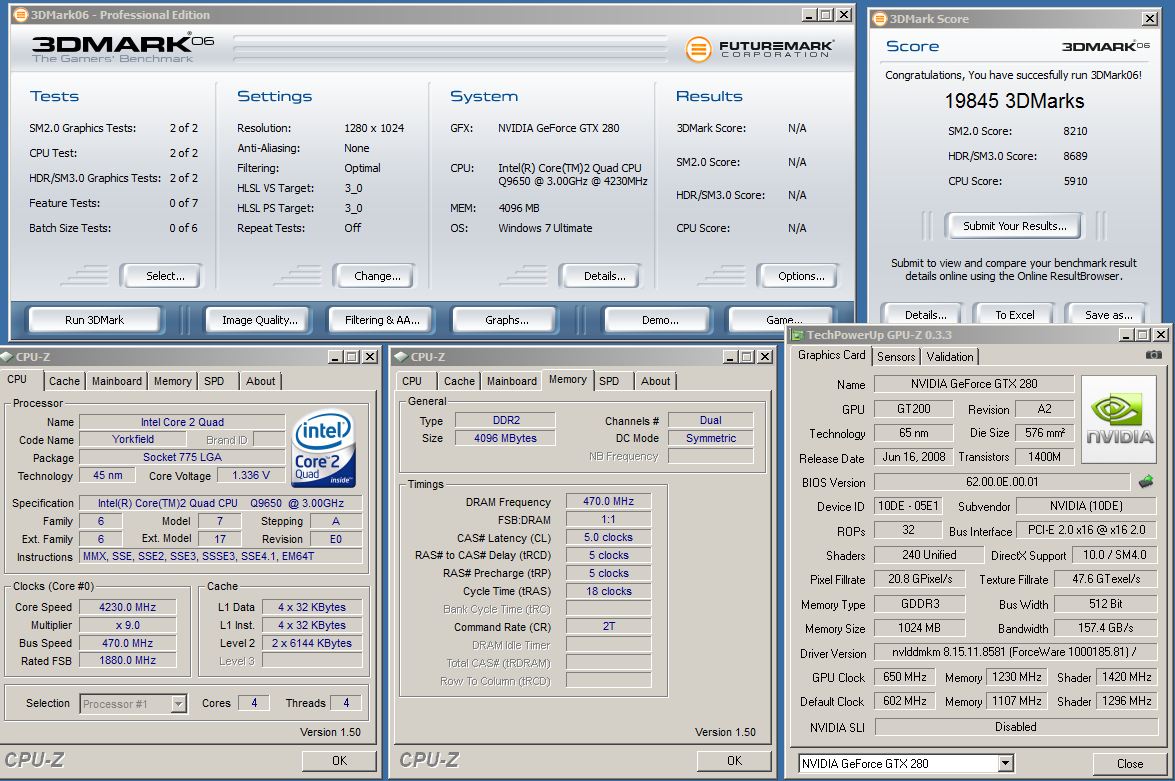Click the Rated FSB 1880.0 MHz value

[127, 660]
